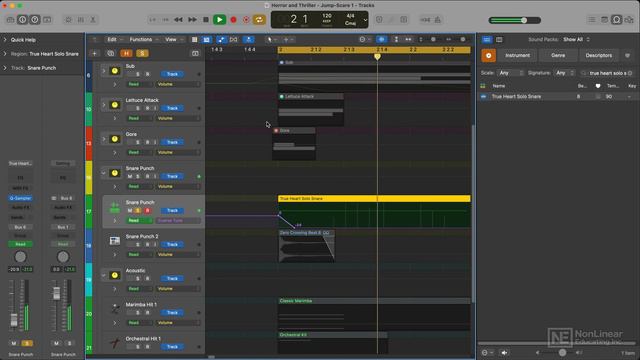Viewport: 640px width, 360px height.
Task: Collapse the Acoustic track stack
Action: 104,276
